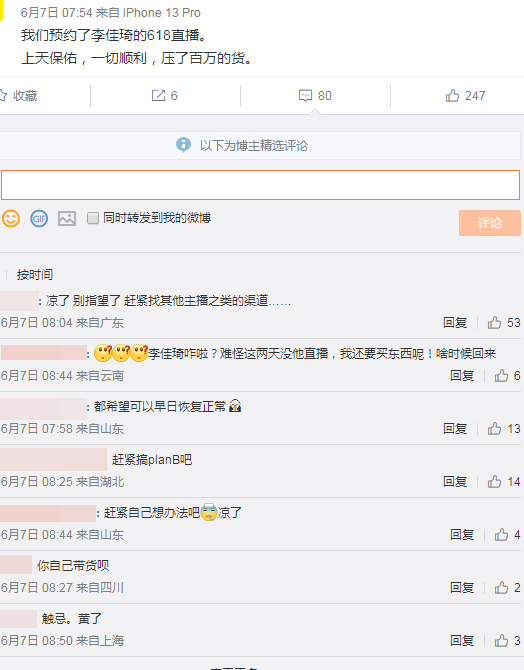Select the 按时间 sort tab
The image size is (524, 670).
(35, 274)
